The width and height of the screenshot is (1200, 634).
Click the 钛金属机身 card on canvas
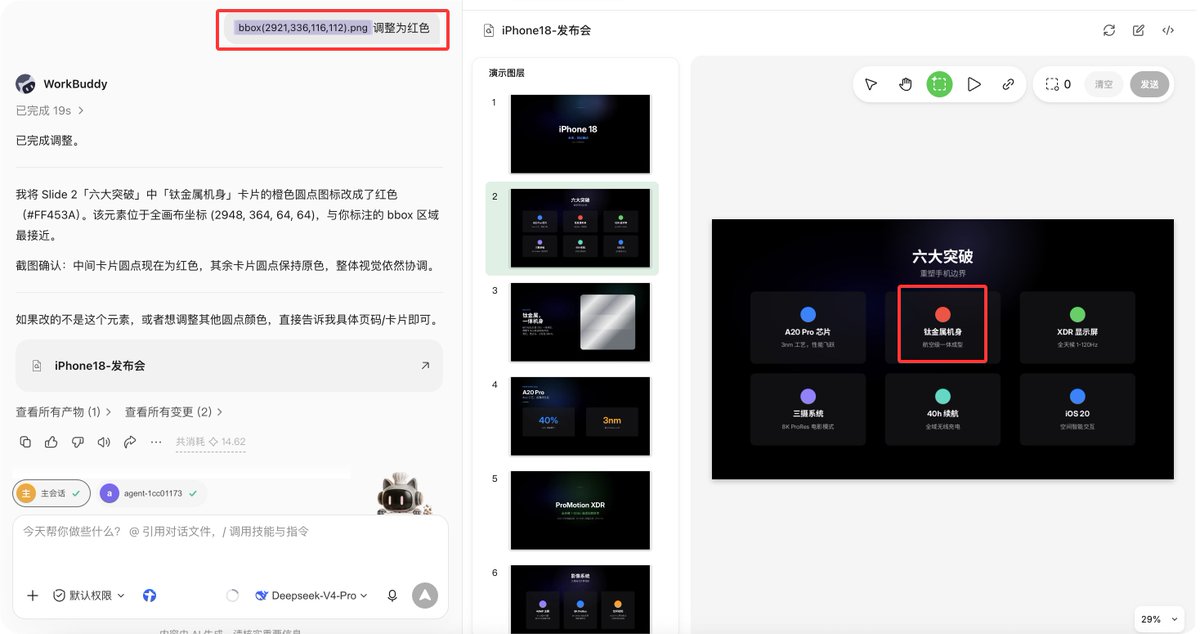click(x=942, y=327)
